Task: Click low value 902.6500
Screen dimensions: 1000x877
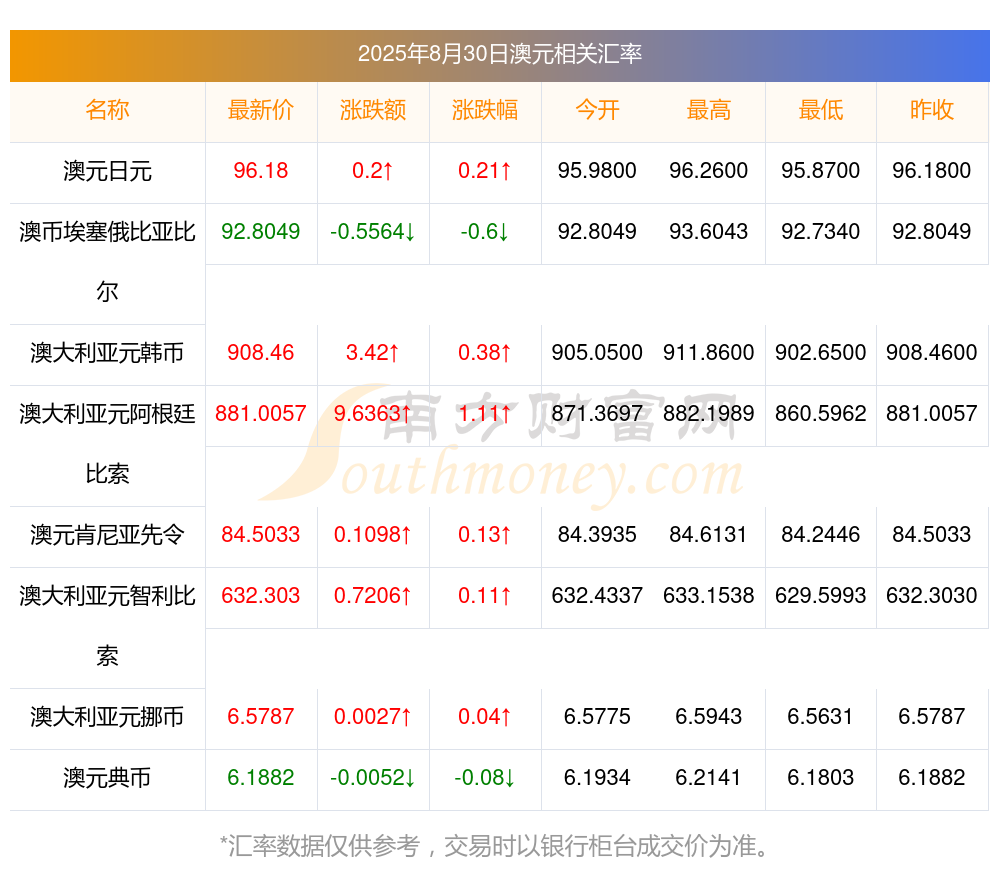Action: 821,353
